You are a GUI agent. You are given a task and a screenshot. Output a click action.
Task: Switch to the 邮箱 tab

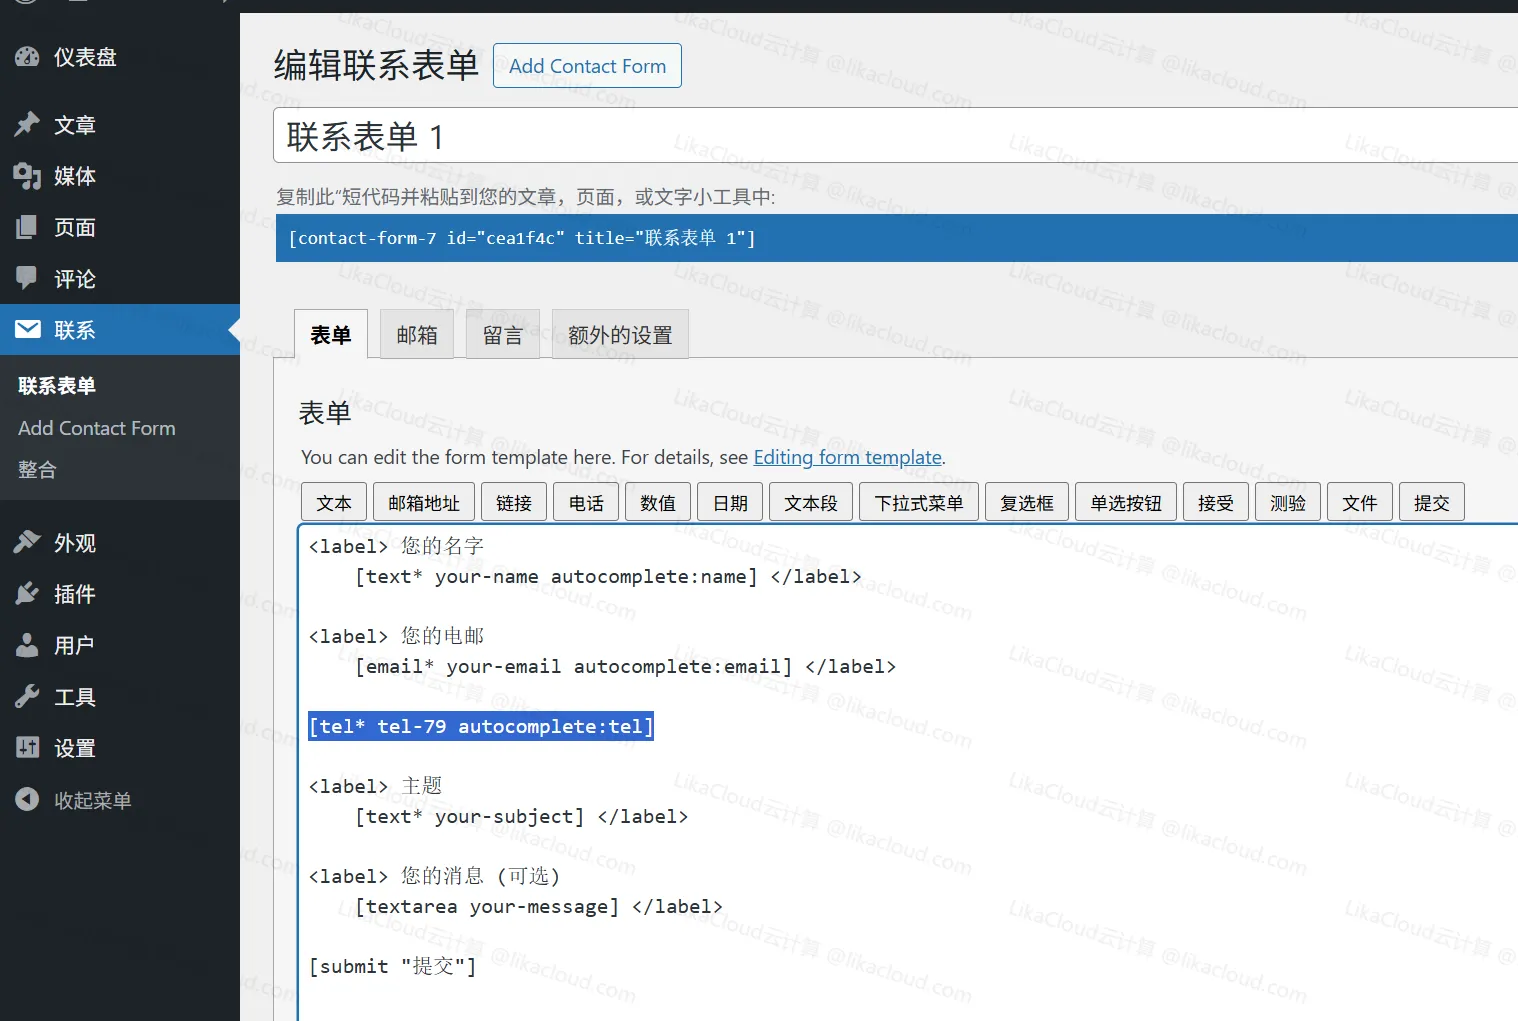click(417, 334)
